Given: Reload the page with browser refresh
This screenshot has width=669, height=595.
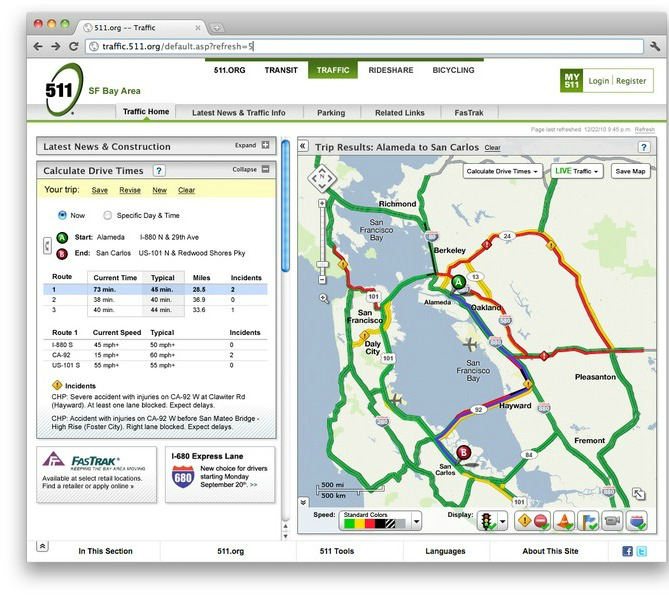Looking at the screenshot, I should 73,46.
